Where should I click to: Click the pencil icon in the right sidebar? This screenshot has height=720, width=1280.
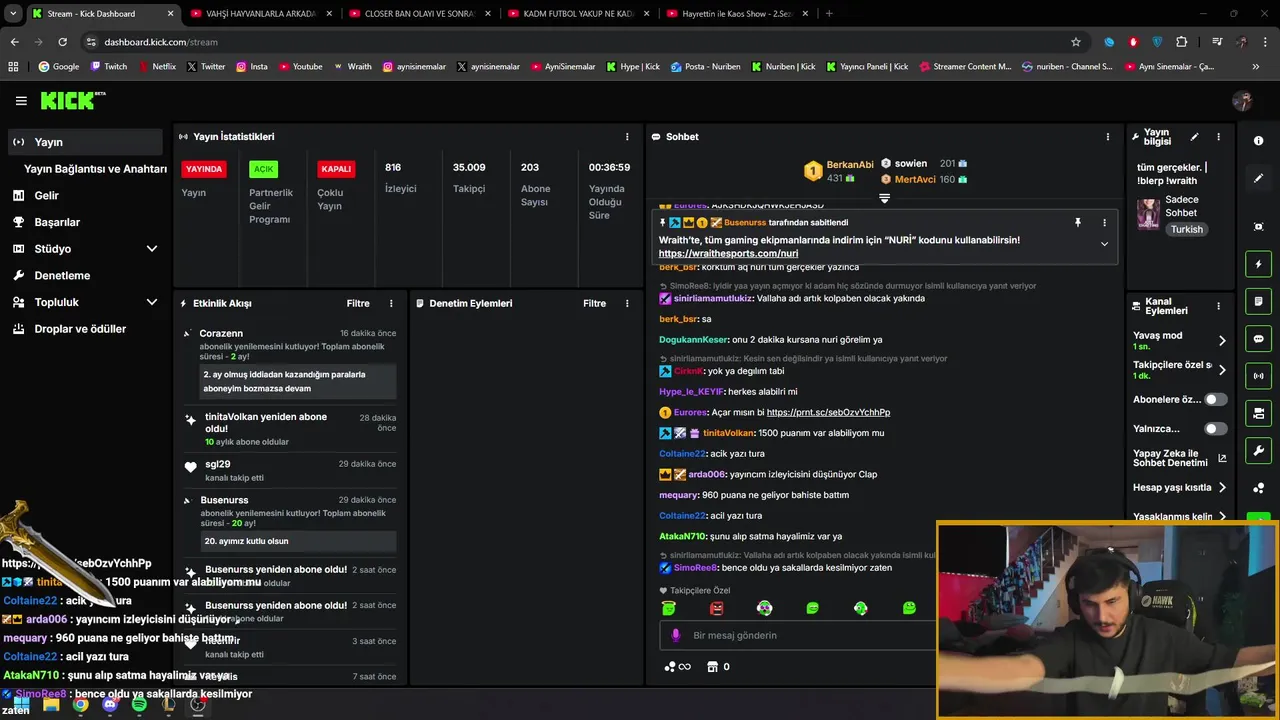[x=1258, y=178]
